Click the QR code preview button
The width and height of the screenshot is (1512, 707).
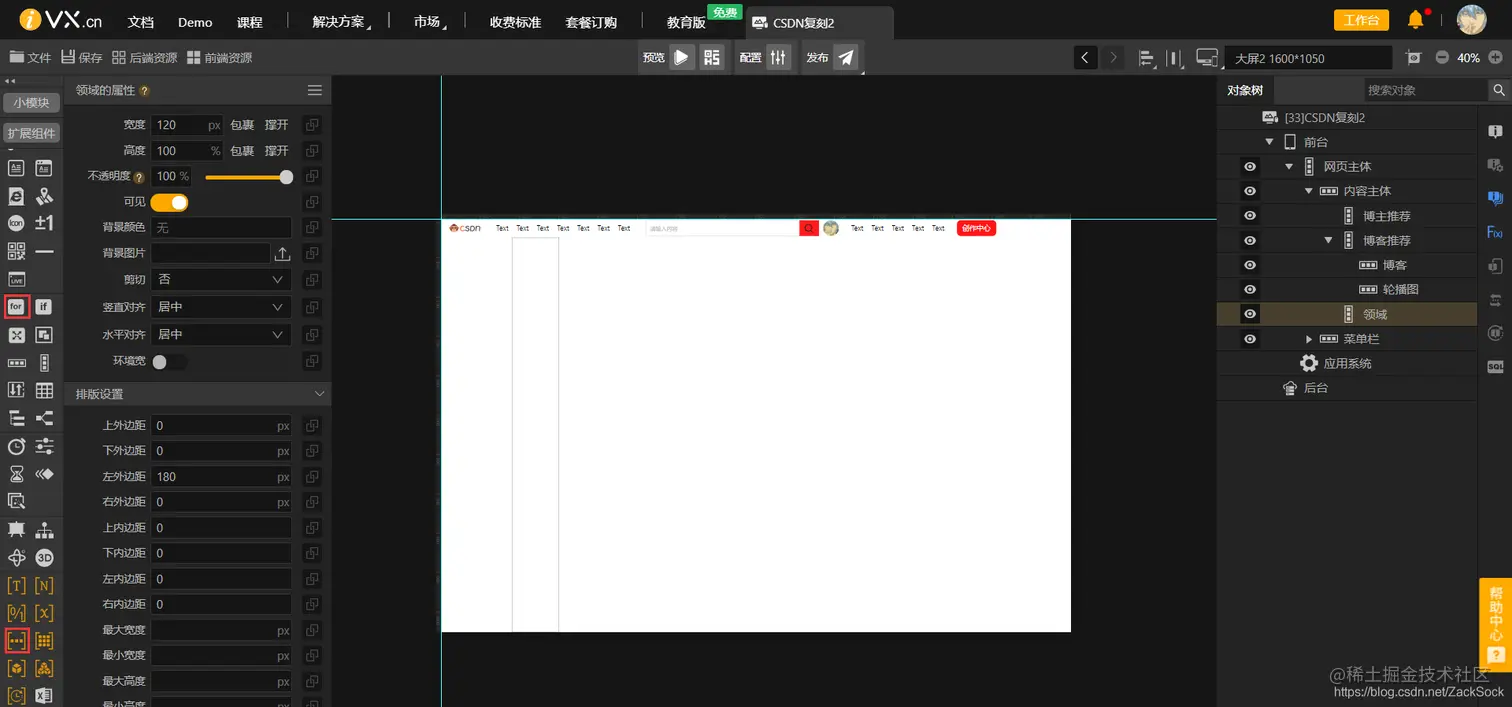(712, 57)
